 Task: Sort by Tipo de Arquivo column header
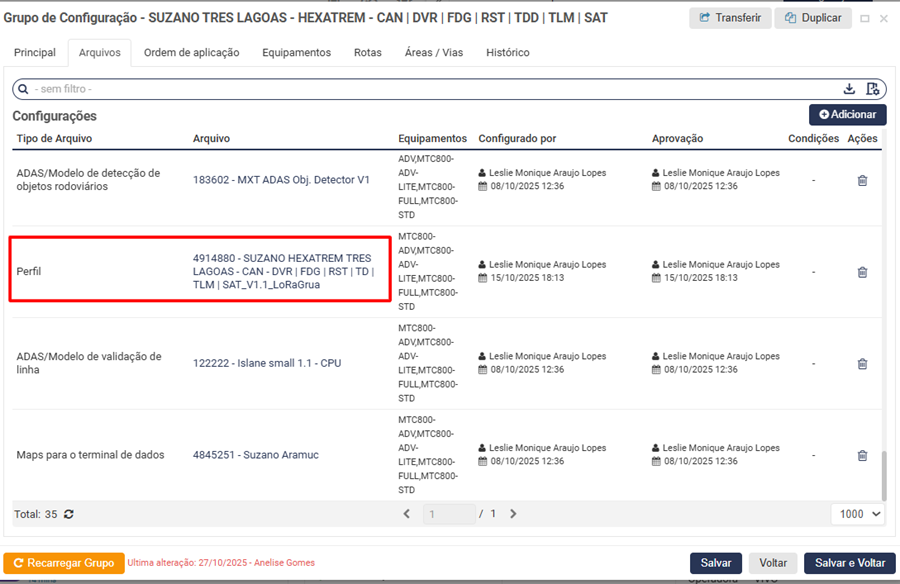pos(55,139)
